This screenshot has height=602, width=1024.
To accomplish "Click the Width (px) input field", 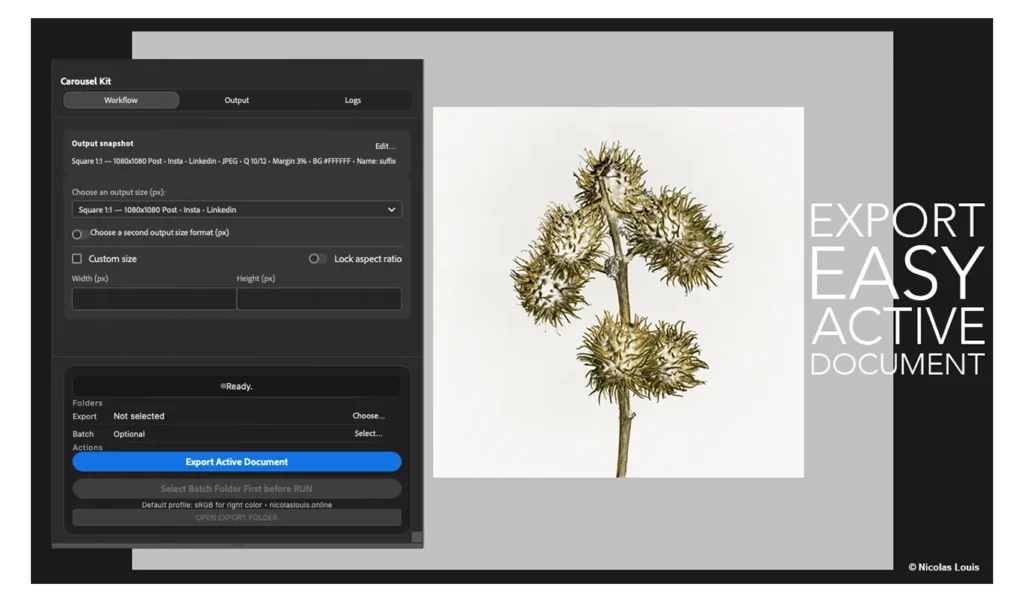I will 153,298.
